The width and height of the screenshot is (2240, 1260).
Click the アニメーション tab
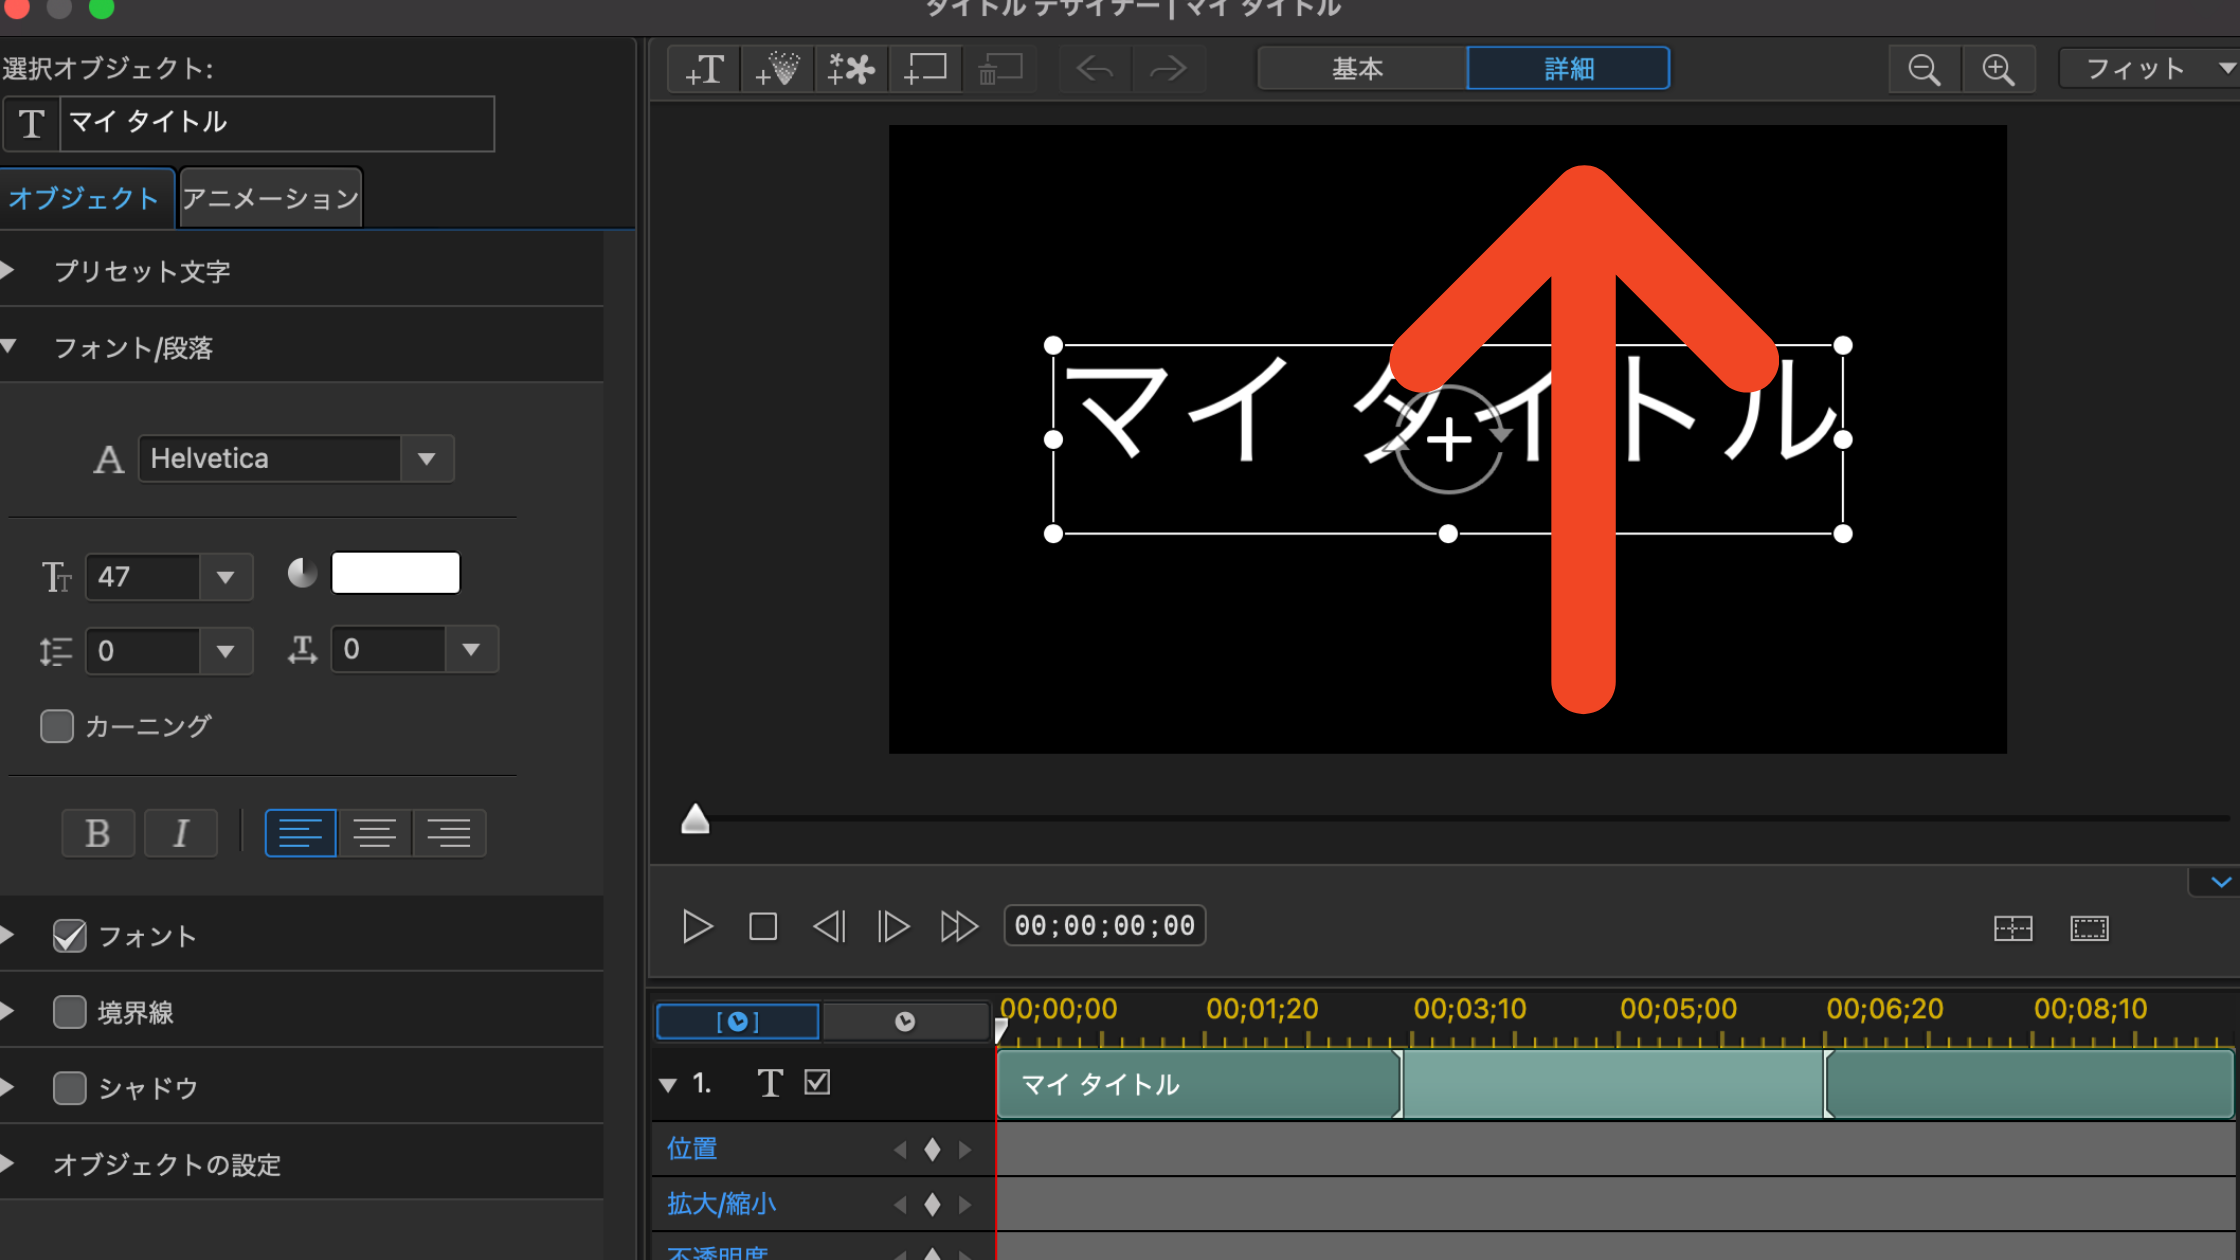[x=271, y=198]
